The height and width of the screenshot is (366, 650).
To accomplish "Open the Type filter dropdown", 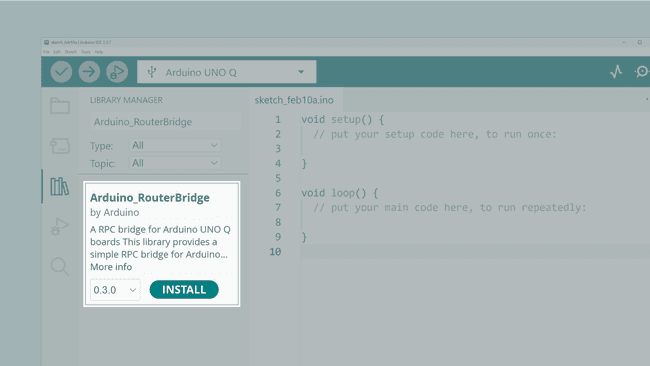I will click(175, 145).
